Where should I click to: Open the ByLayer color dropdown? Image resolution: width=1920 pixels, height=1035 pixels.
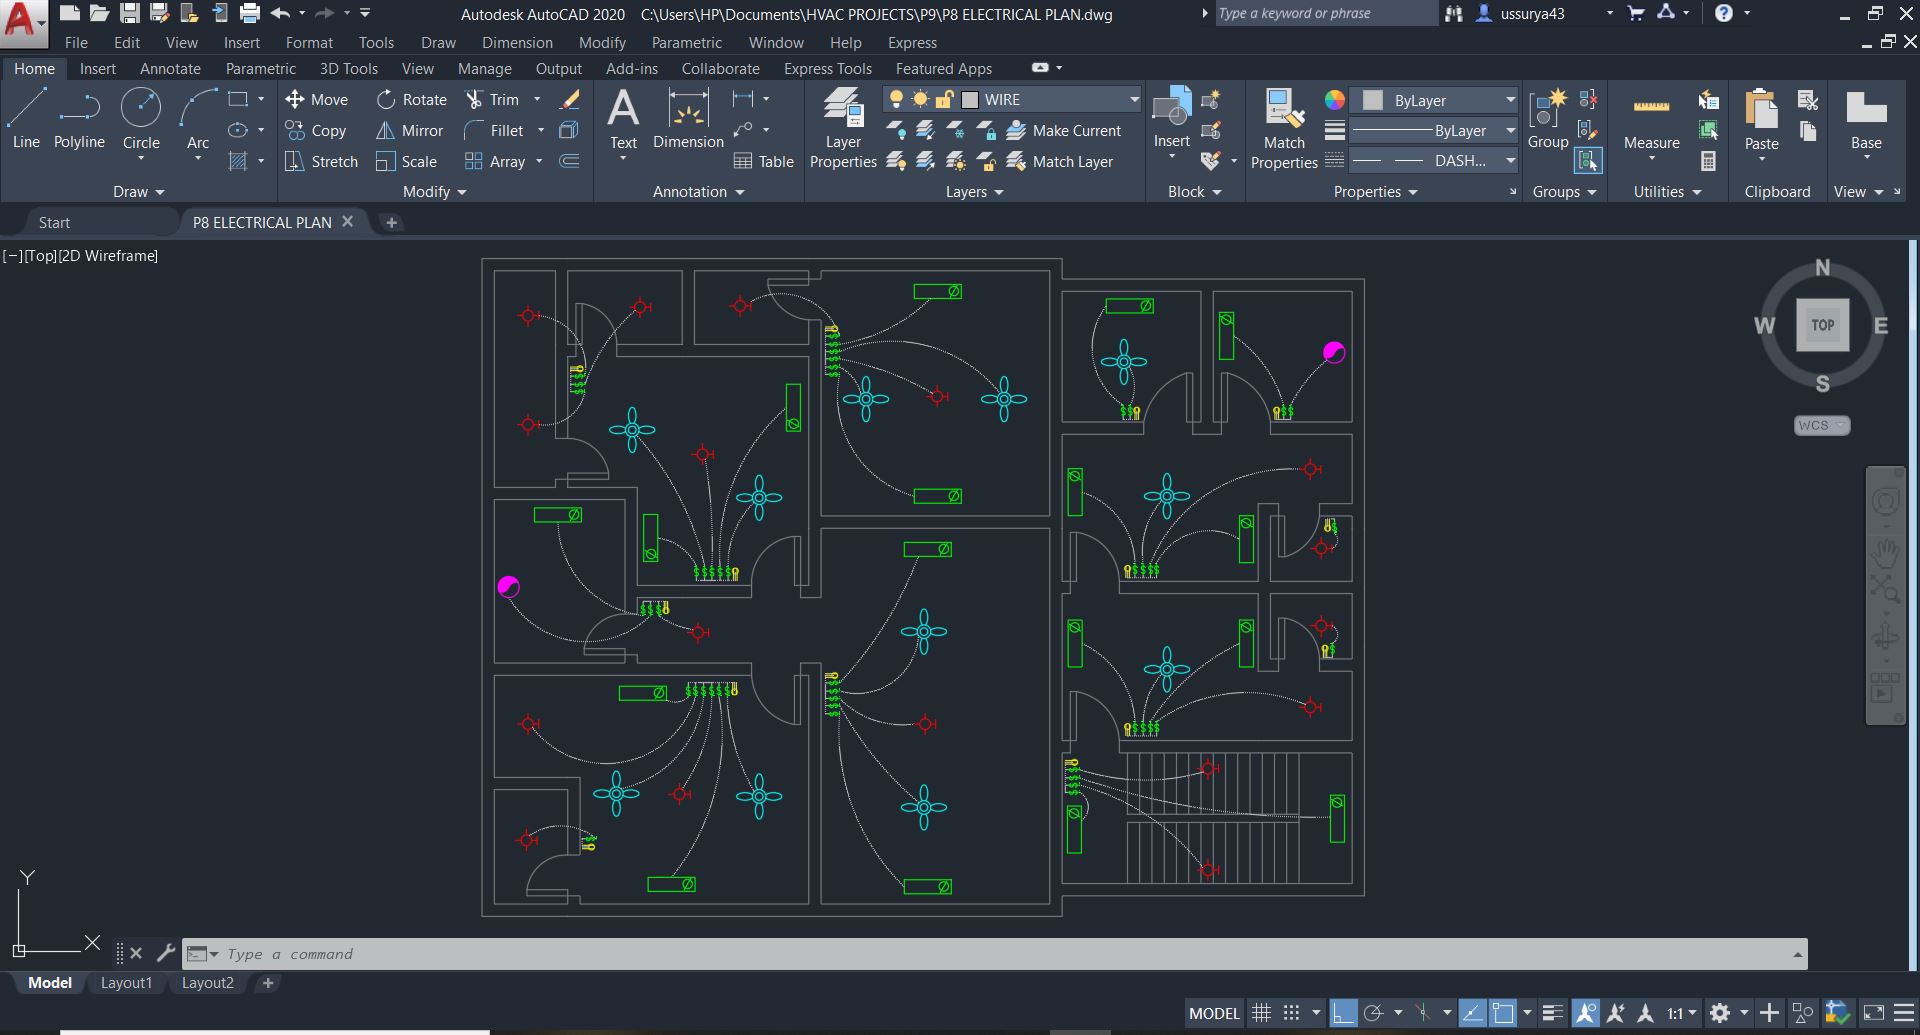click(1510, 100)
